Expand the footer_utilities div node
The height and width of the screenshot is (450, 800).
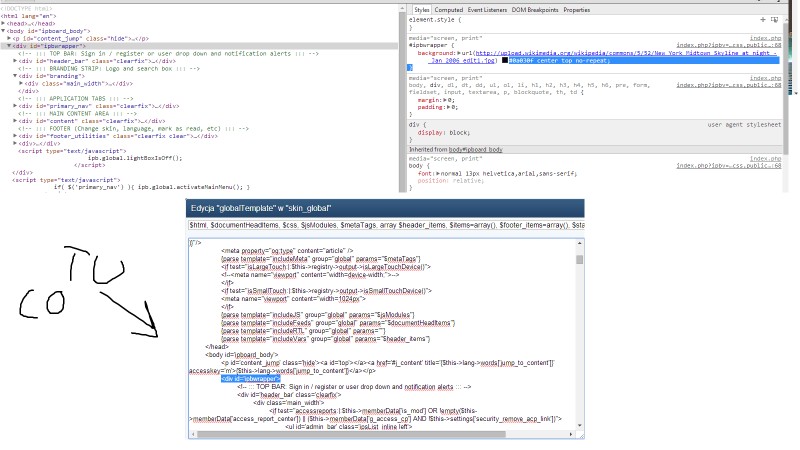coord(16,135)
